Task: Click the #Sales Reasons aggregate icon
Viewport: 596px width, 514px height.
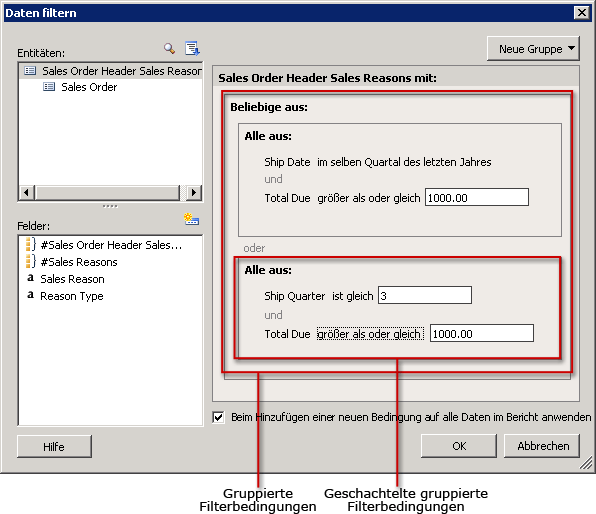Action: 31,262
